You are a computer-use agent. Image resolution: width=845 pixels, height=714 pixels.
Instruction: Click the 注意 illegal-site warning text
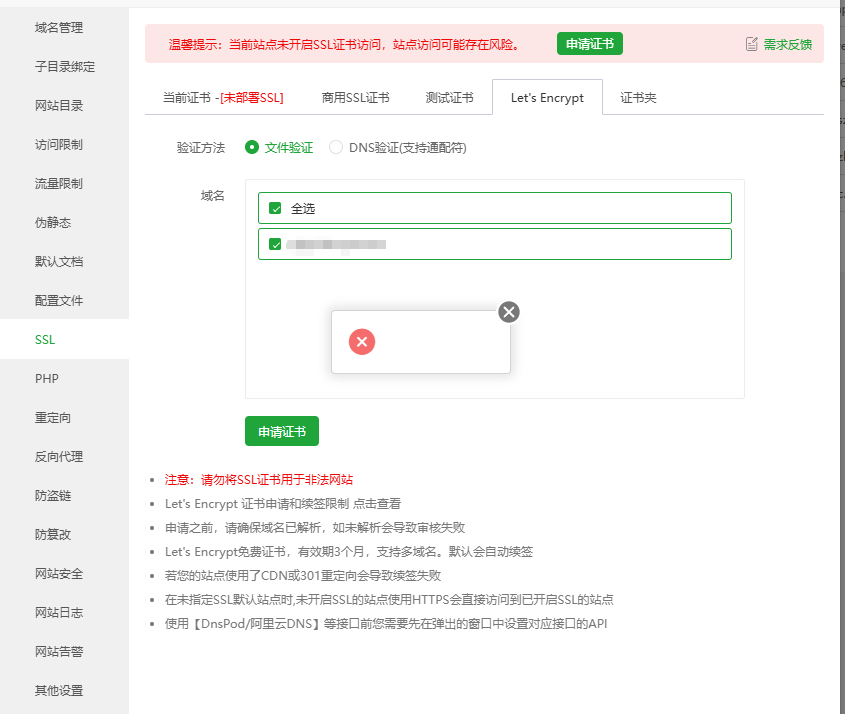(x=259, y=480)
